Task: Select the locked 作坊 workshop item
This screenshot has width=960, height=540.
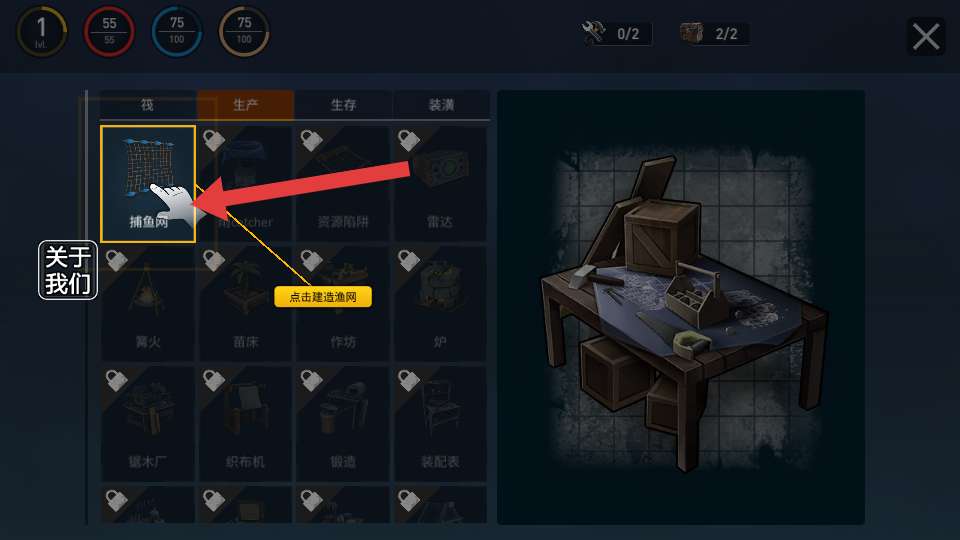Action: pyautogui.click(x=343, y=304)
